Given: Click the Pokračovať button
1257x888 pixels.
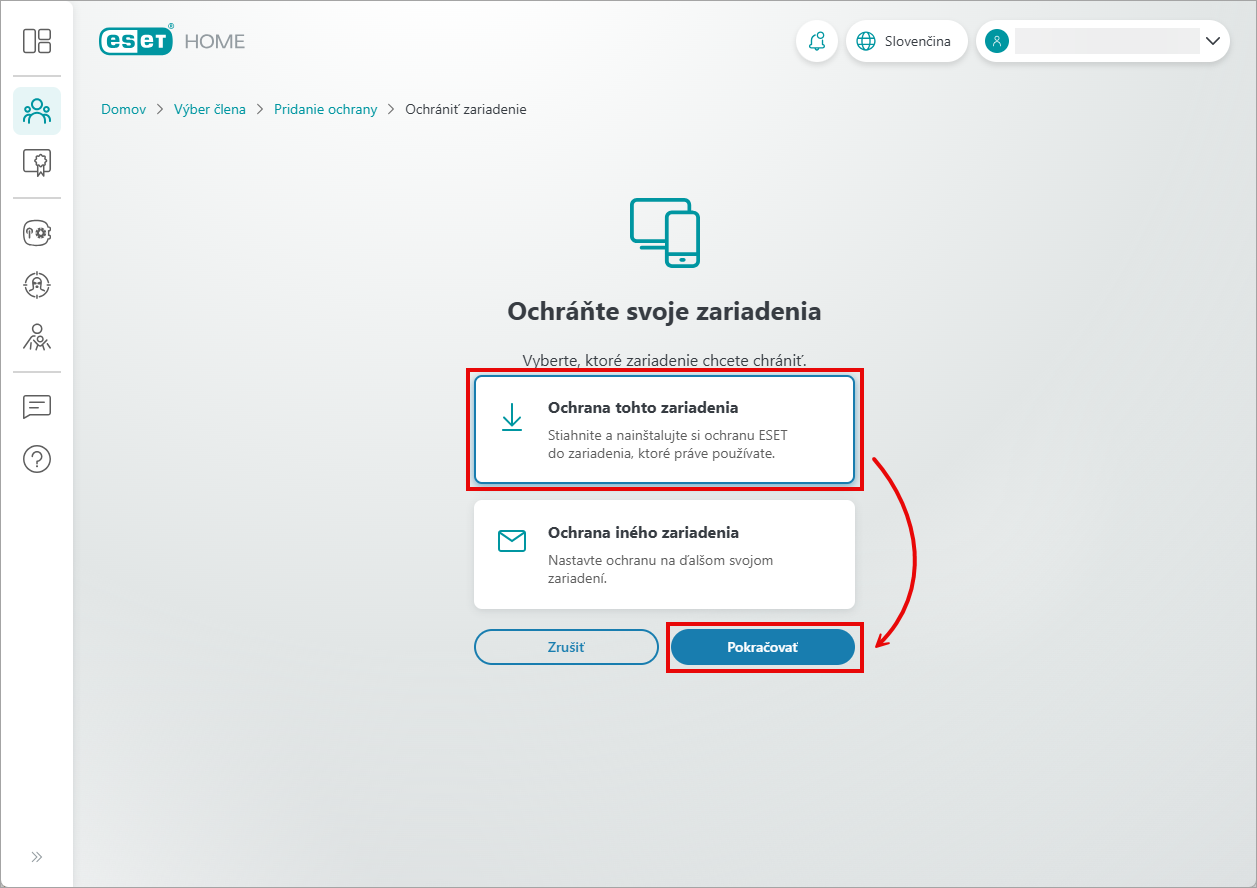Looking at the screenshot, I should coord(762,647).
